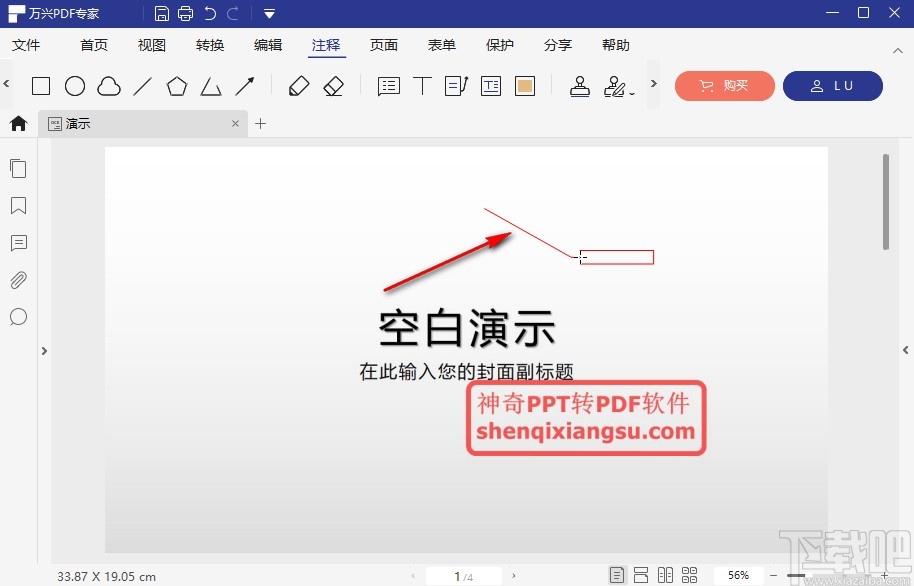Screen dimensions: 914x586
Task: Activate the eraser tool
Action: 334,86
